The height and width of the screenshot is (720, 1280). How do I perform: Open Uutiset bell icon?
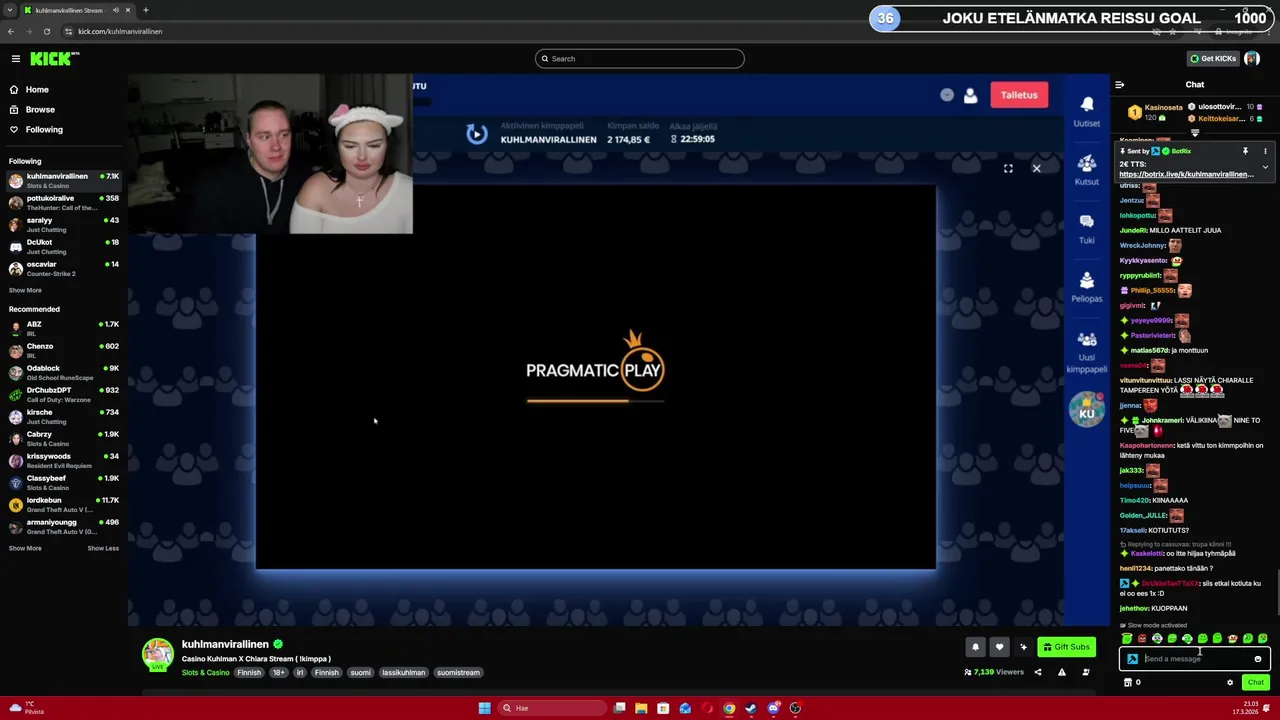tap(1087, 104)
